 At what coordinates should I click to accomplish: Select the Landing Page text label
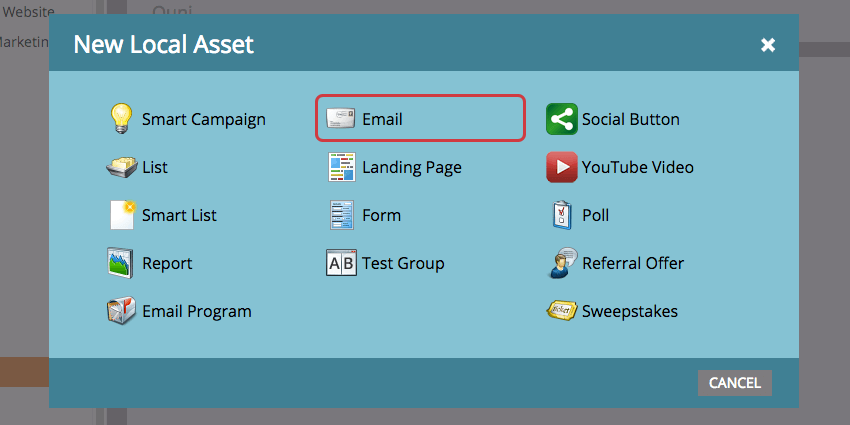412,168
